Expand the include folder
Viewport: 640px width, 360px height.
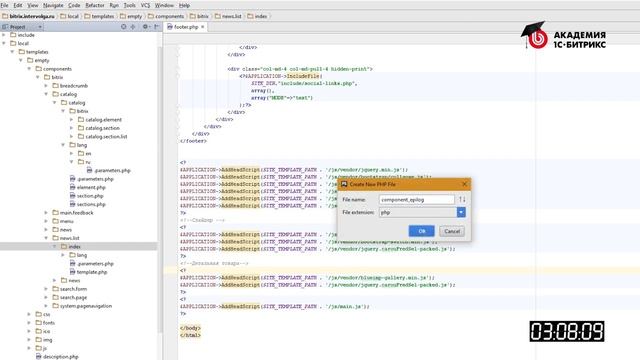click(4, 35)
